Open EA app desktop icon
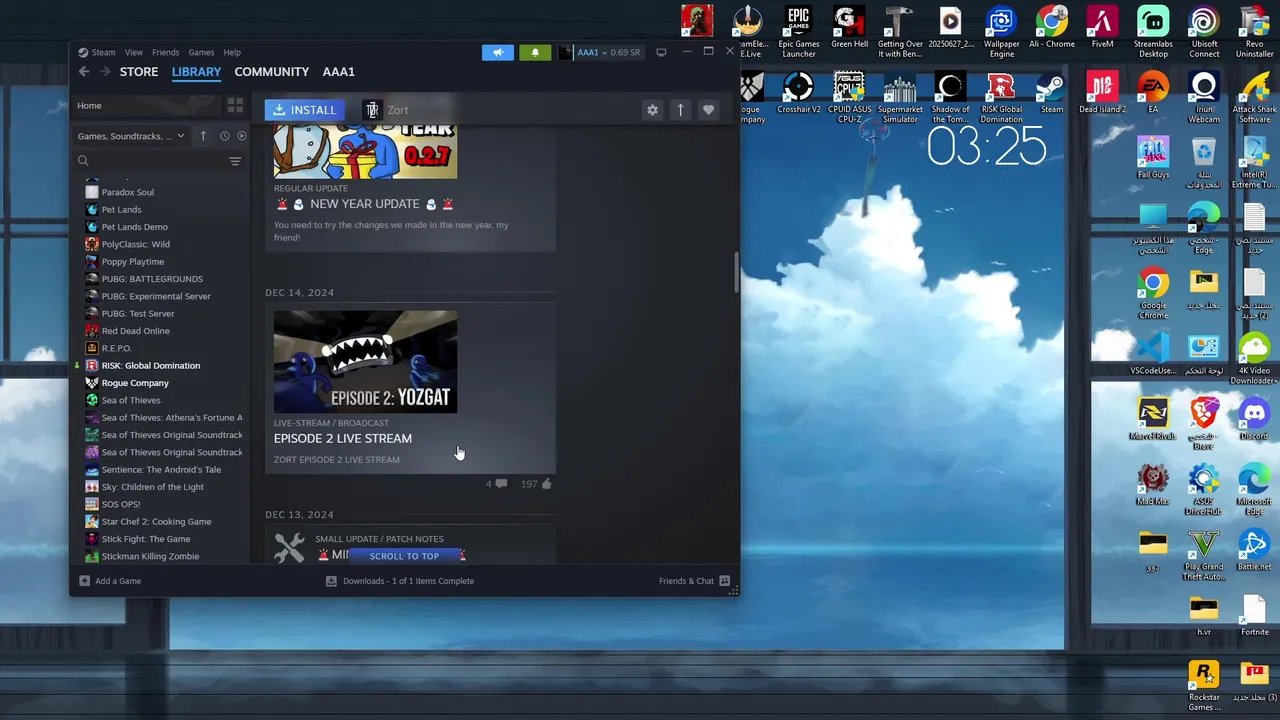Image resolution: width=1280 pixels, height=720 pixels. (1153, 93)
